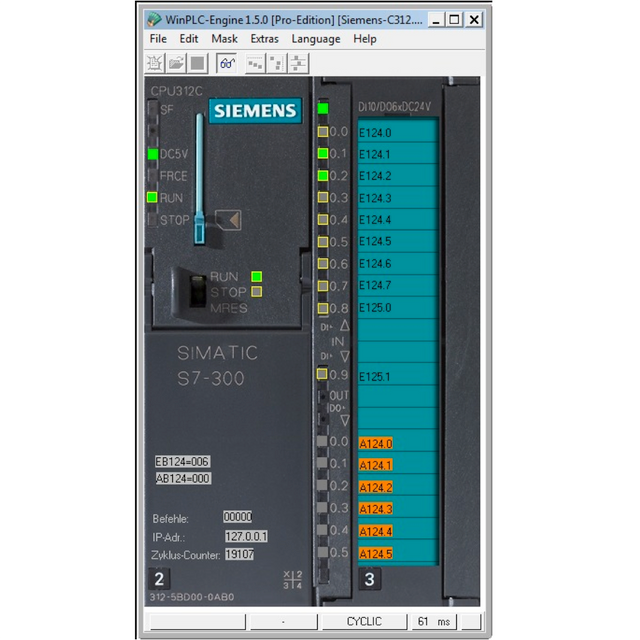Click the IP address 127.0.0.1 field
The image size is (640, 640).
click(x=247, y=536)
